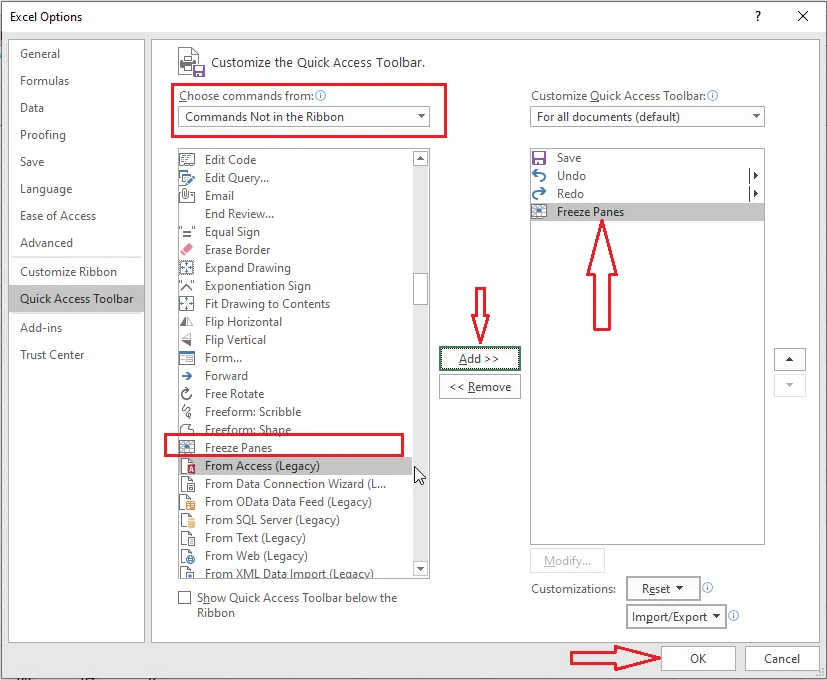Click the Flip Horizontal icon
827x680 pixels.
[x=187, y=322]
